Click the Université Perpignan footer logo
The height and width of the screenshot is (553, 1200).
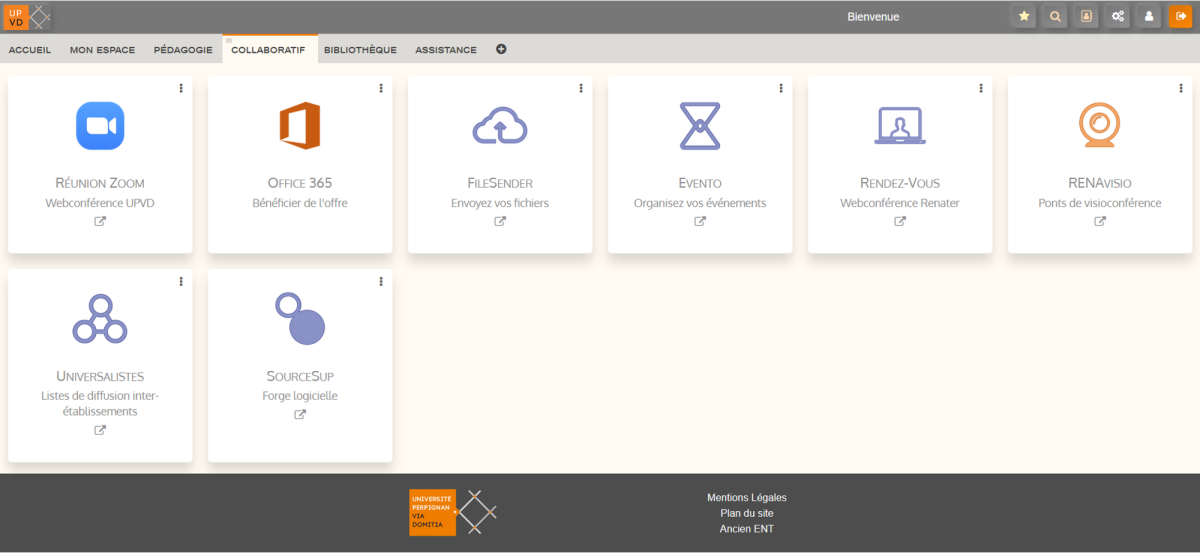(x=453, y=512)
